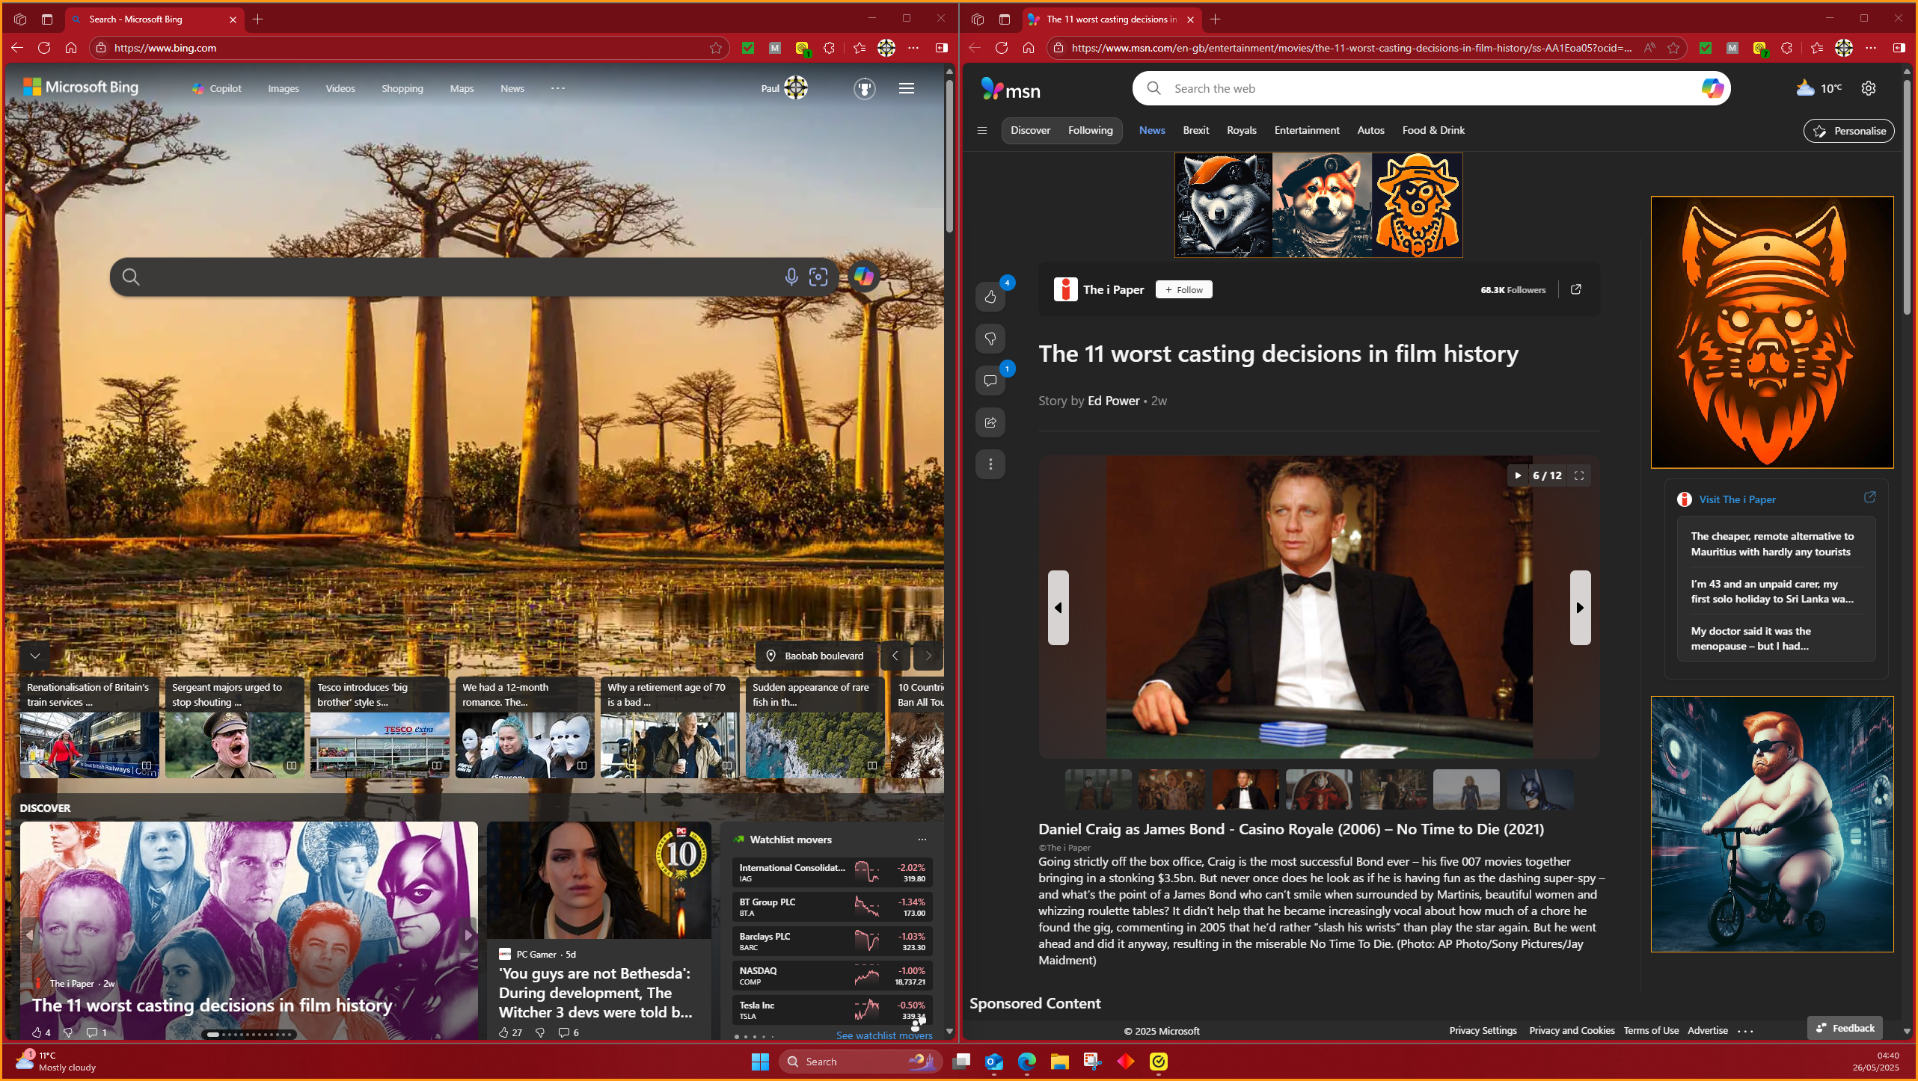
Task: Open Microsoft Rewards trophy icon on Bing
Action: tap(865, 88)
